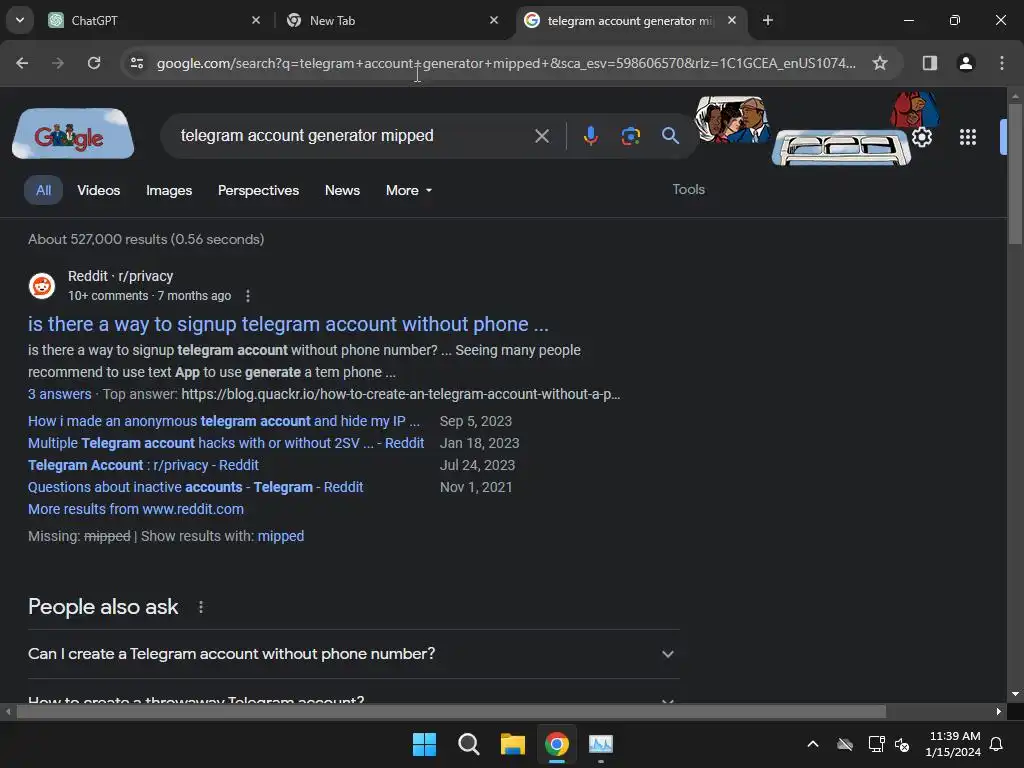Open the monitor app on taskbar
Image resolution: width=1024 pixels, height=768 pixels.
[601, 744]
